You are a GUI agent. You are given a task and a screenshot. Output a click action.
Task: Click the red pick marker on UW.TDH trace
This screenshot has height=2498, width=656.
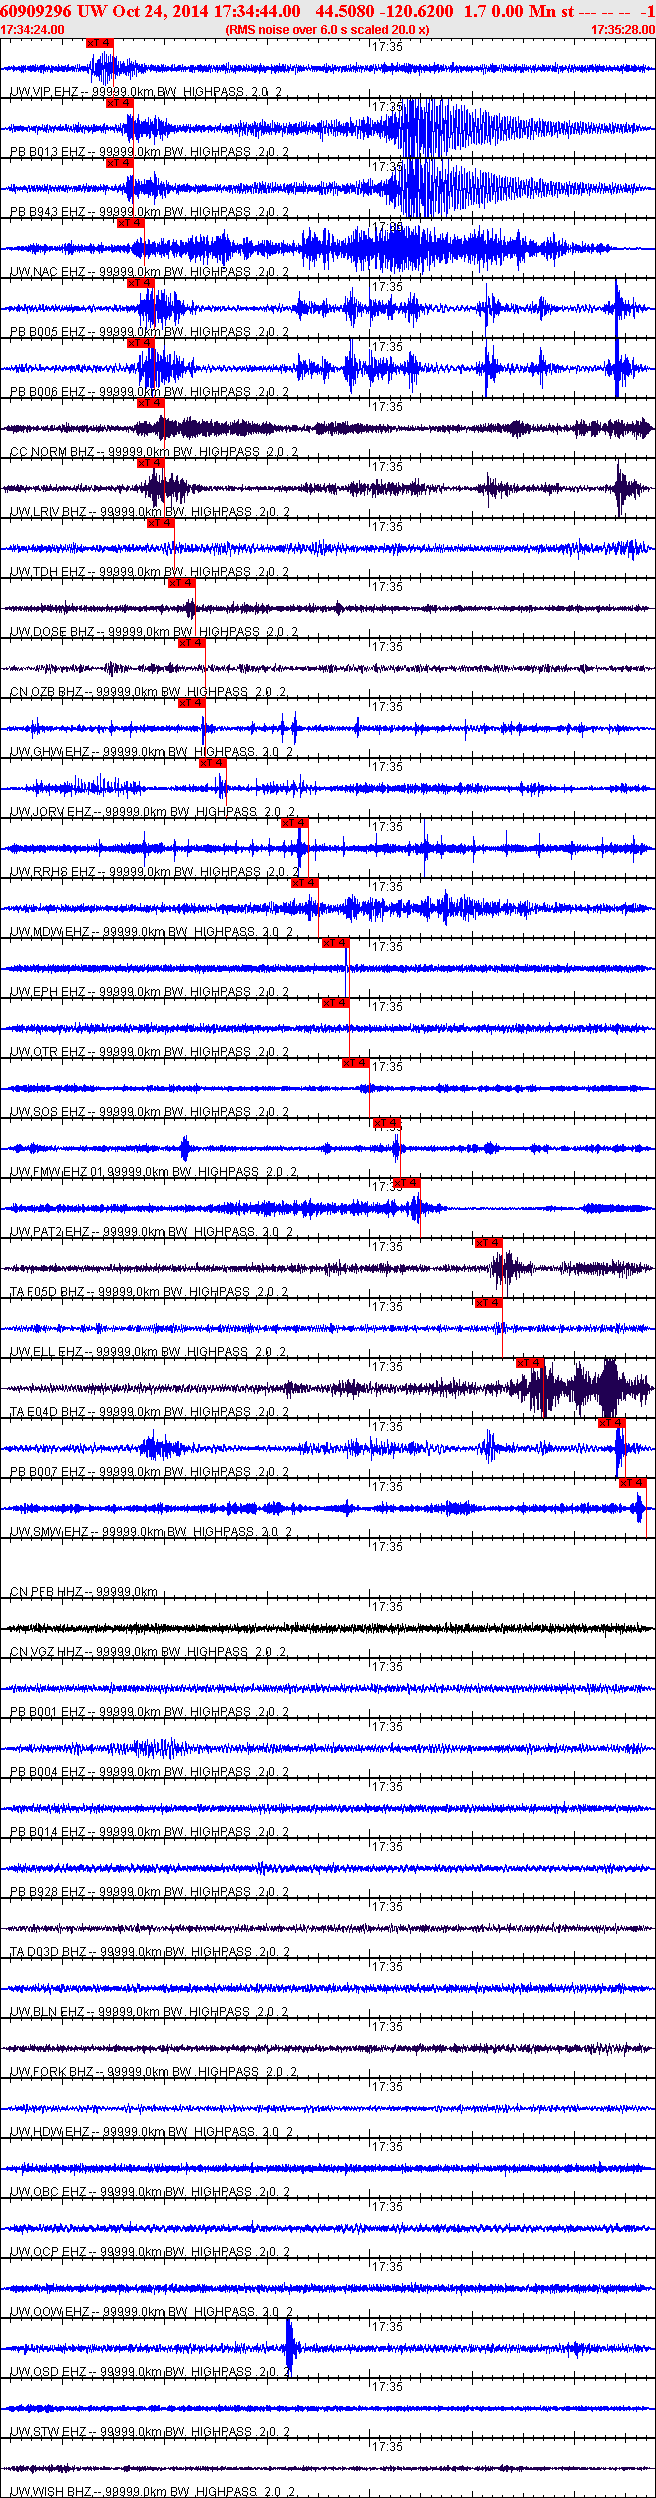tap(161, 523)
